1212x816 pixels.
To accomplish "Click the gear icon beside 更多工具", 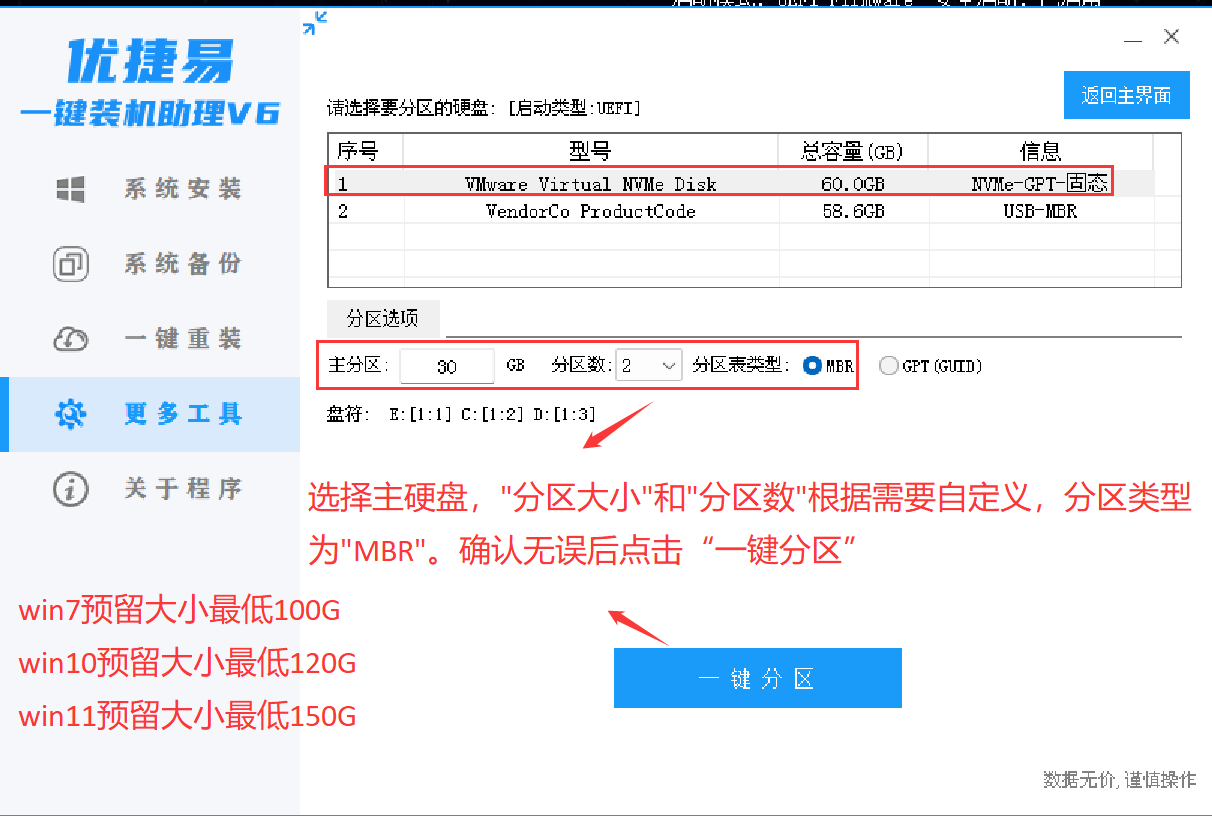I will pos(71,414).
